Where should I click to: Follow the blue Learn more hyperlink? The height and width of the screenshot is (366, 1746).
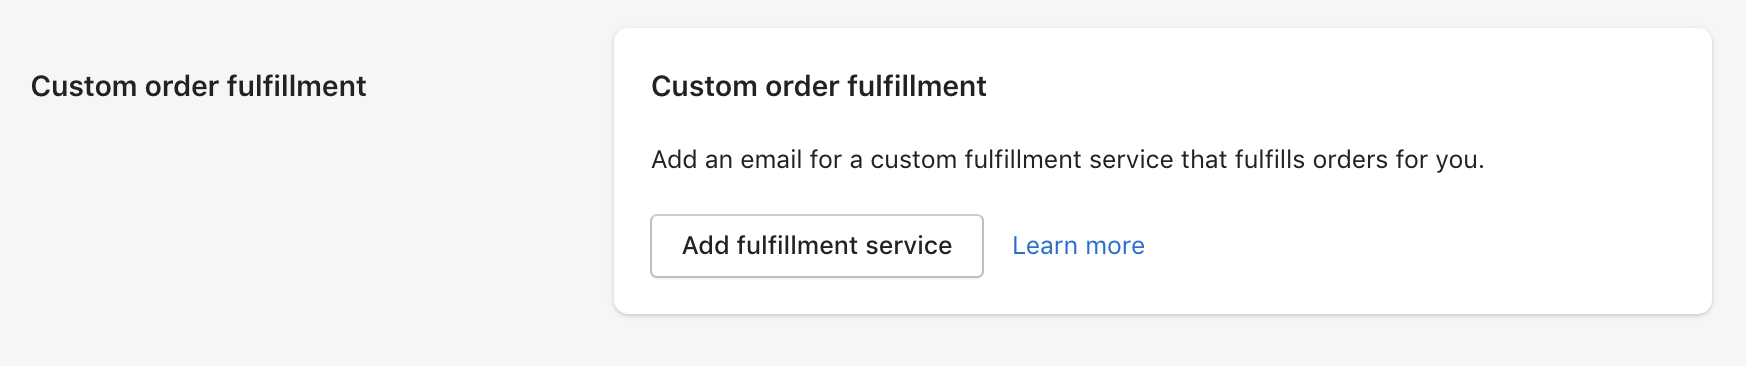pyautogui.click(x=1078, y=246)
